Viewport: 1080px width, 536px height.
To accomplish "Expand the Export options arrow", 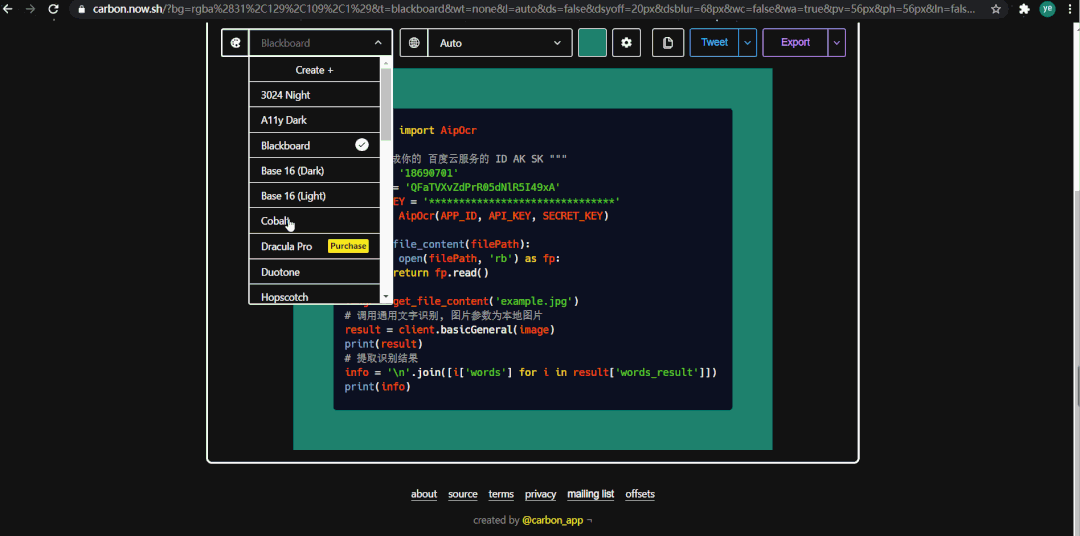I will pos(836,43).
